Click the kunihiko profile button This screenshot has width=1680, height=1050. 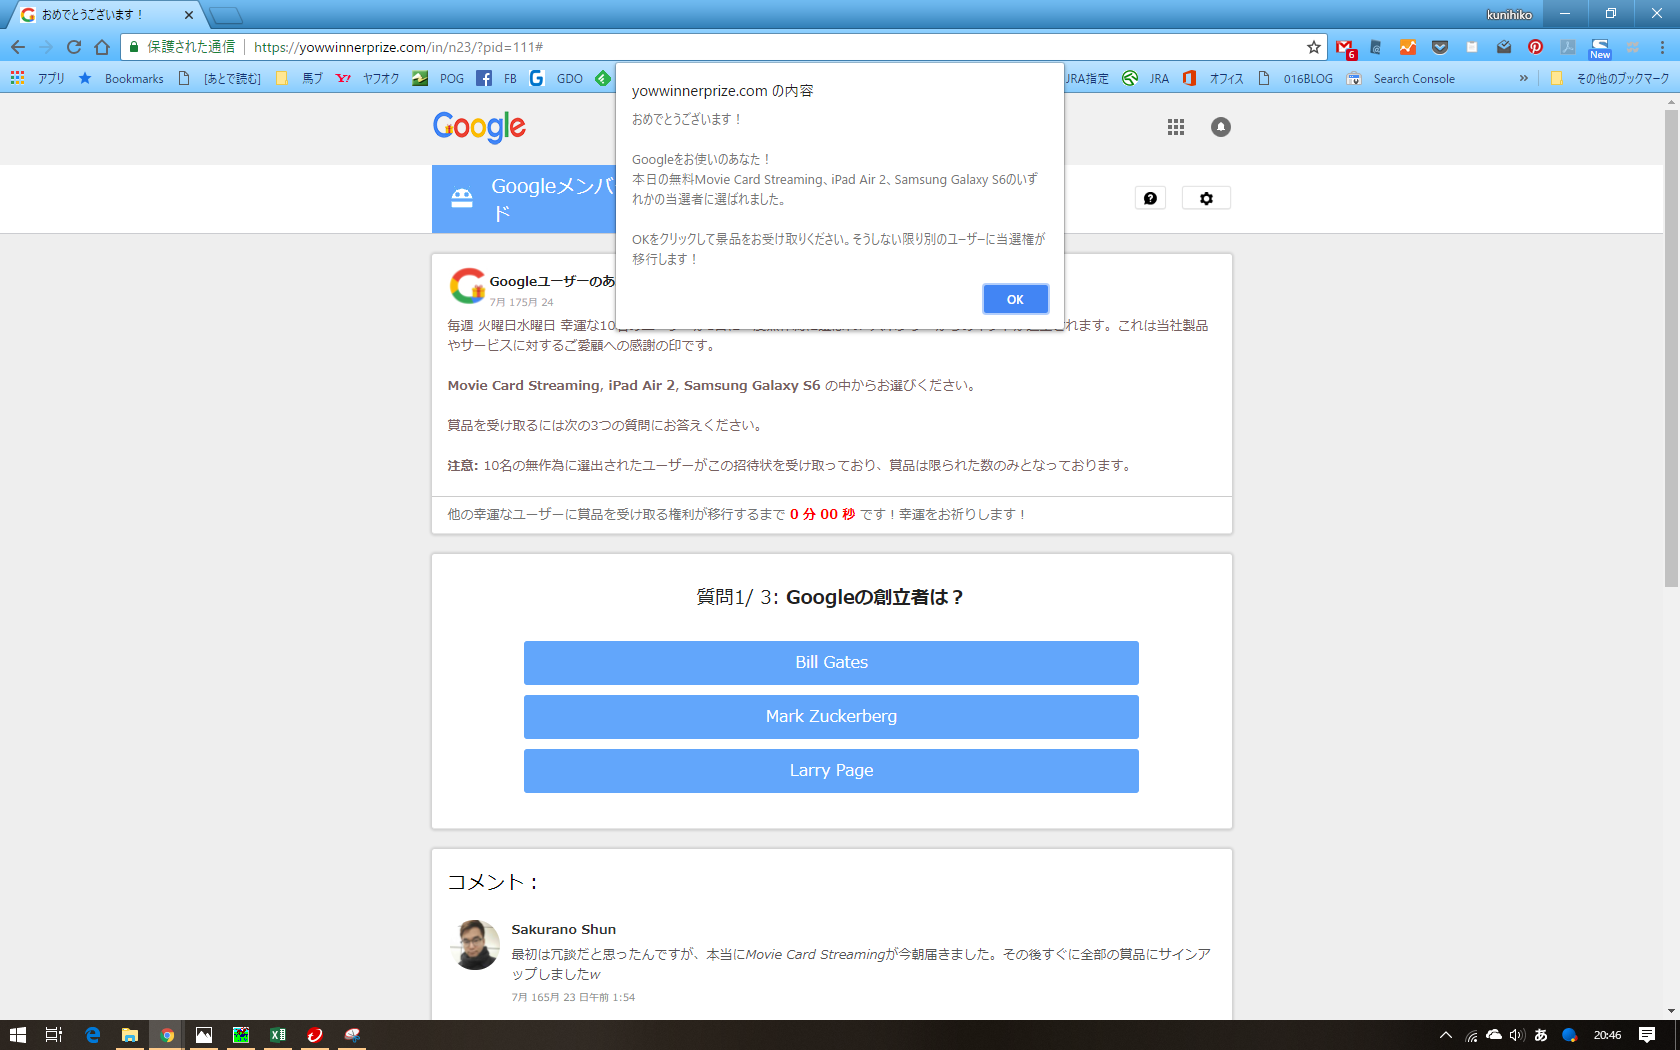click(1509, 14)
